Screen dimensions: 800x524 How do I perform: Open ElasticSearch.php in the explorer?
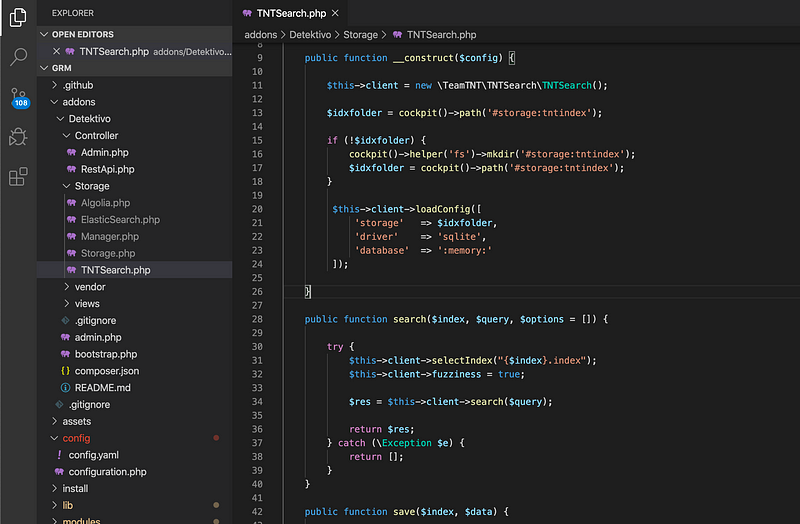[119, 220]
